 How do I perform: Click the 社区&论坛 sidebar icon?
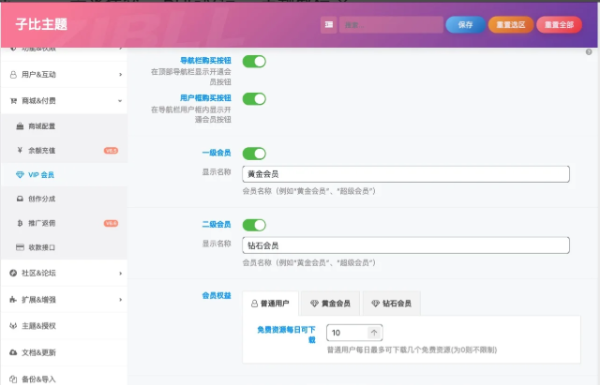(13, 273)
